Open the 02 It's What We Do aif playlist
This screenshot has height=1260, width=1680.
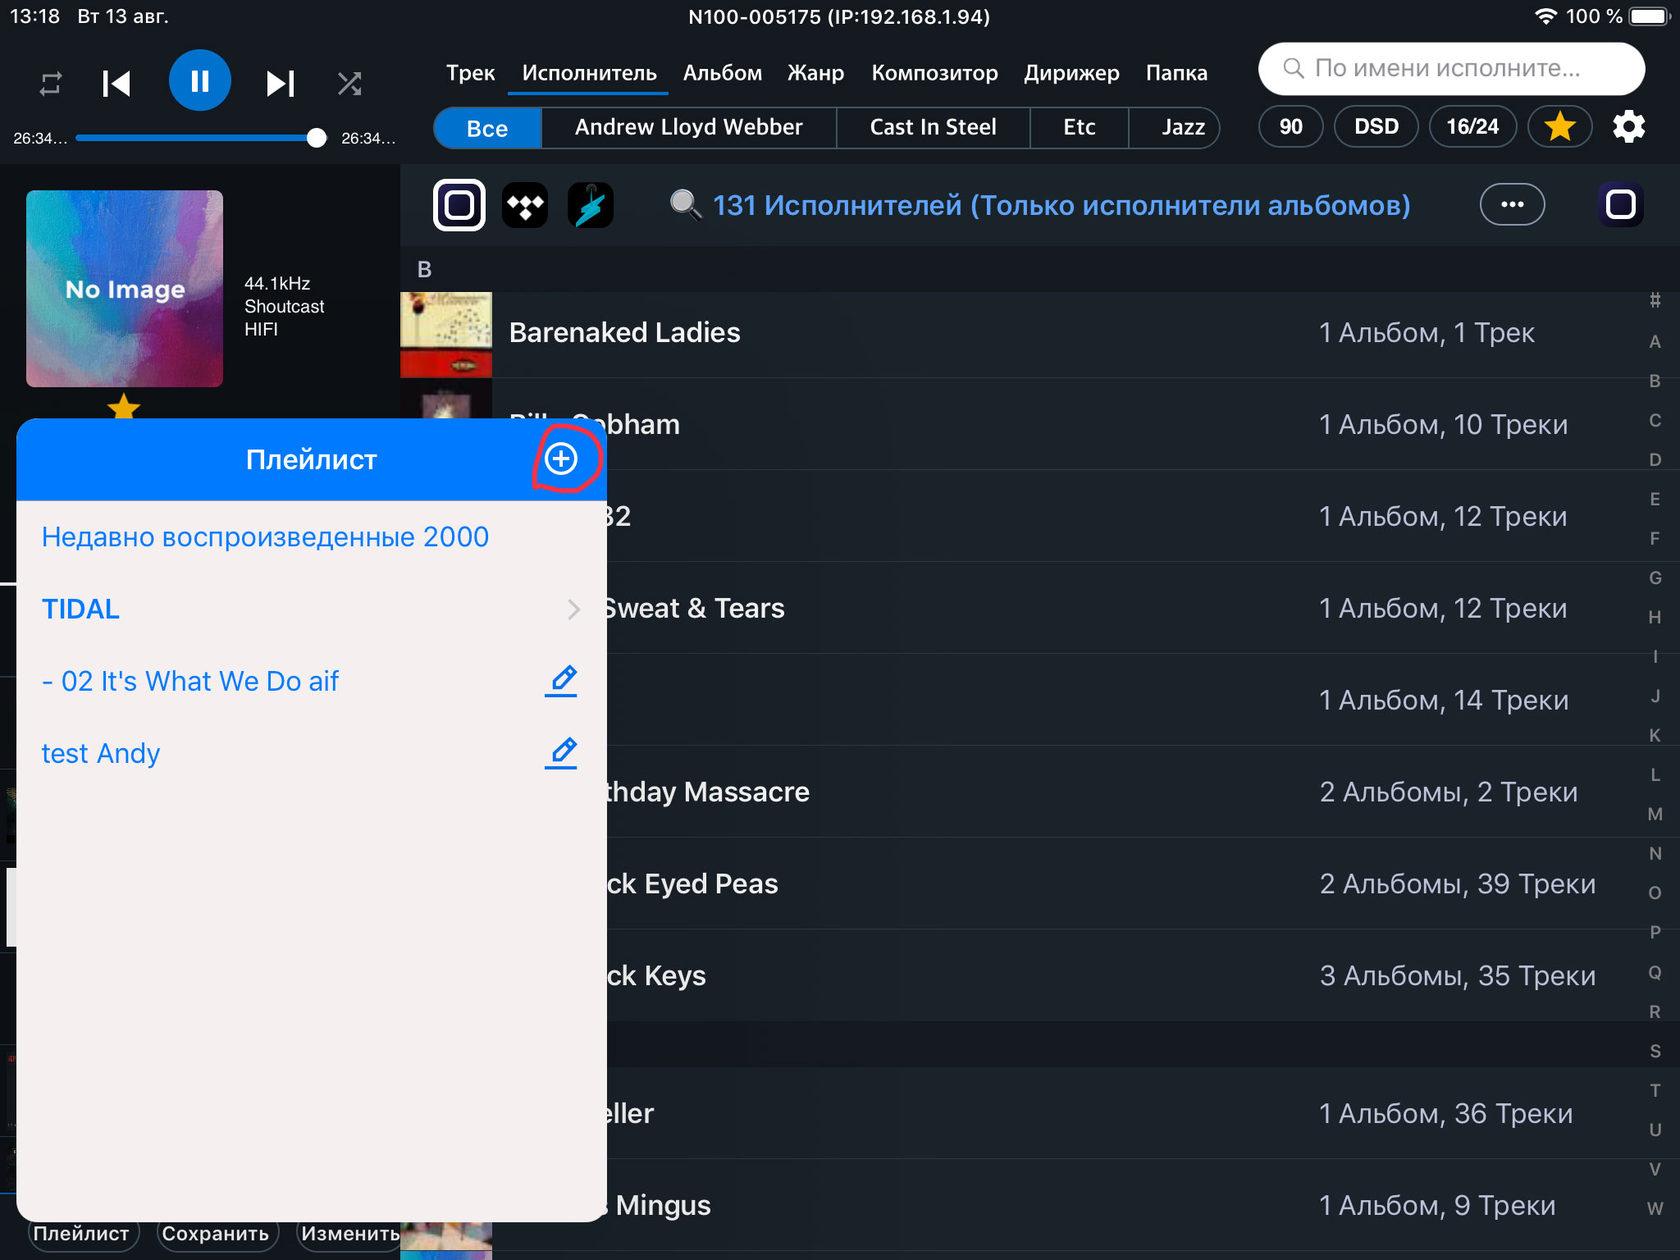(x=190, y=681)
